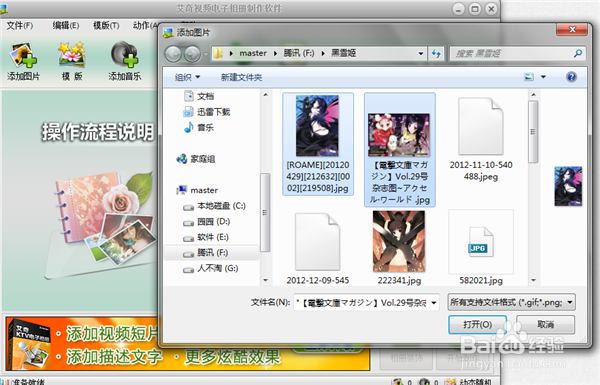This screenshot has height=385, width=600.
Task: Open the 组织 organize dropdown
Action: [188, 77]
